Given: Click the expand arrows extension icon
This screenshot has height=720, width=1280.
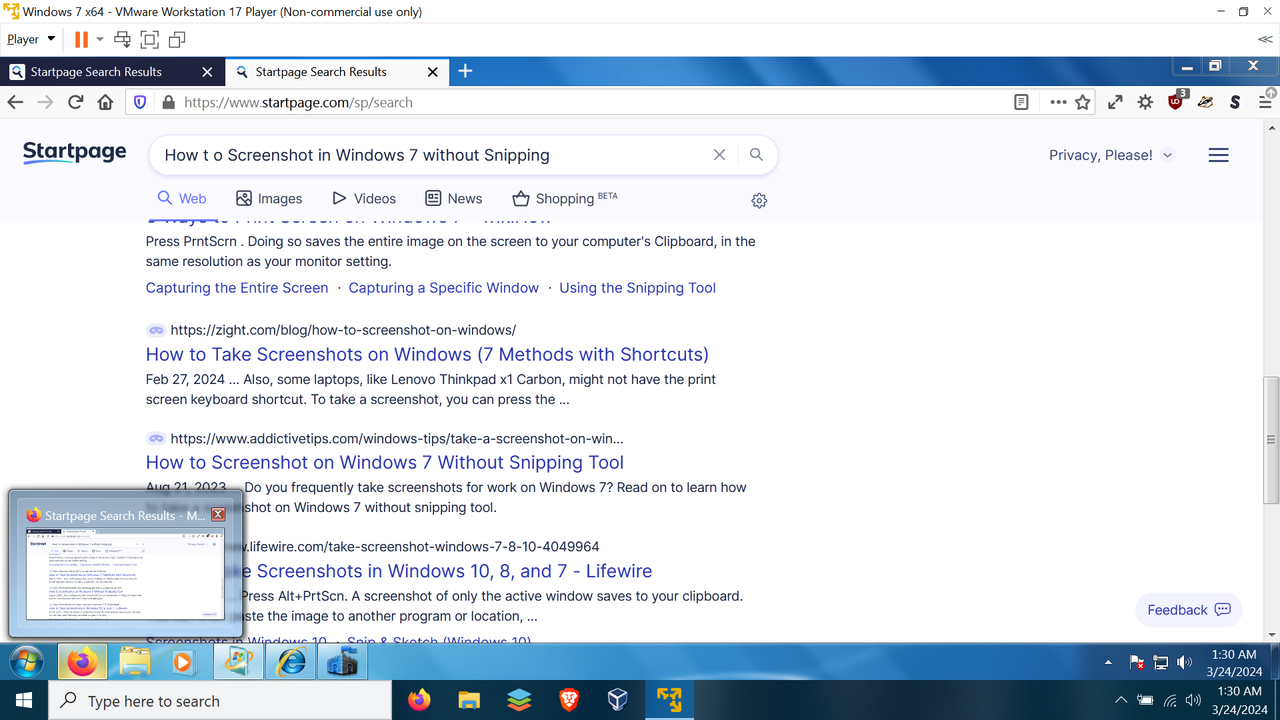Looking at the screenshot, I should pos(1115,102).
